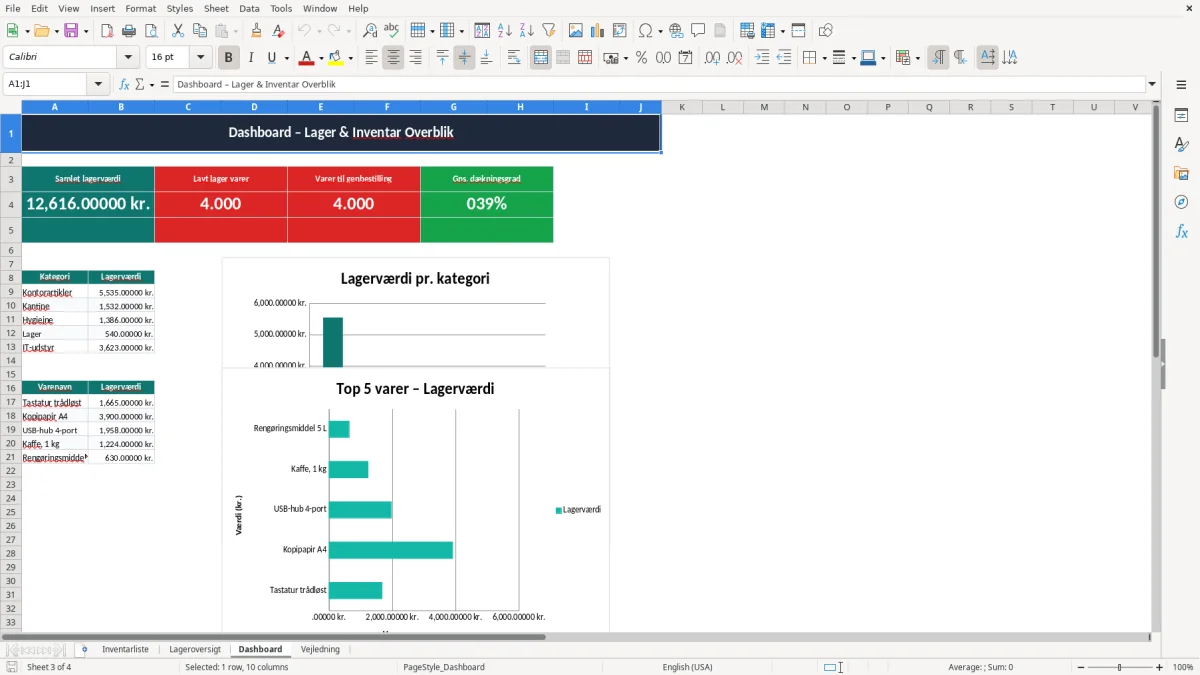Copy the selection to clipboard
Screen dimensions: 1200x675
(x=199, y=31)
